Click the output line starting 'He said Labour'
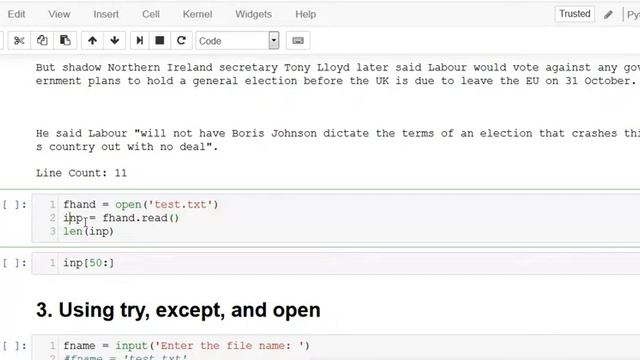 coord(338,133)
